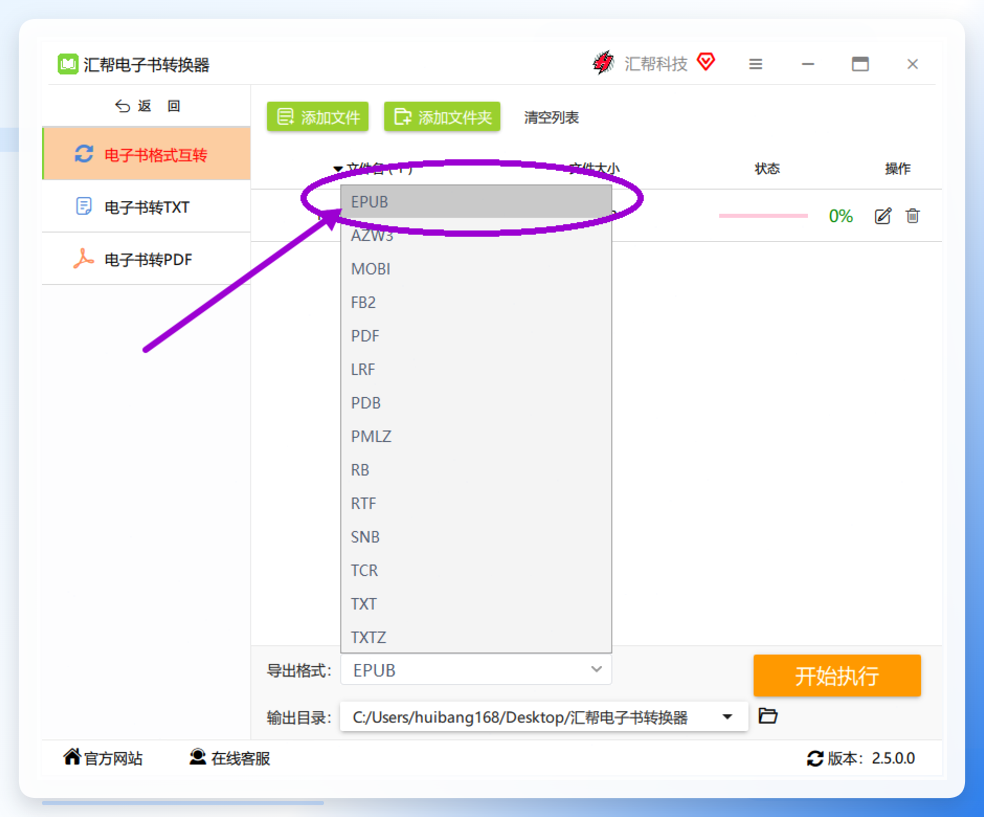This screenshot has width=984, height=817.
Task: Collapse the 导出格式 EPUB dropdown
Action: click(476, 670)
